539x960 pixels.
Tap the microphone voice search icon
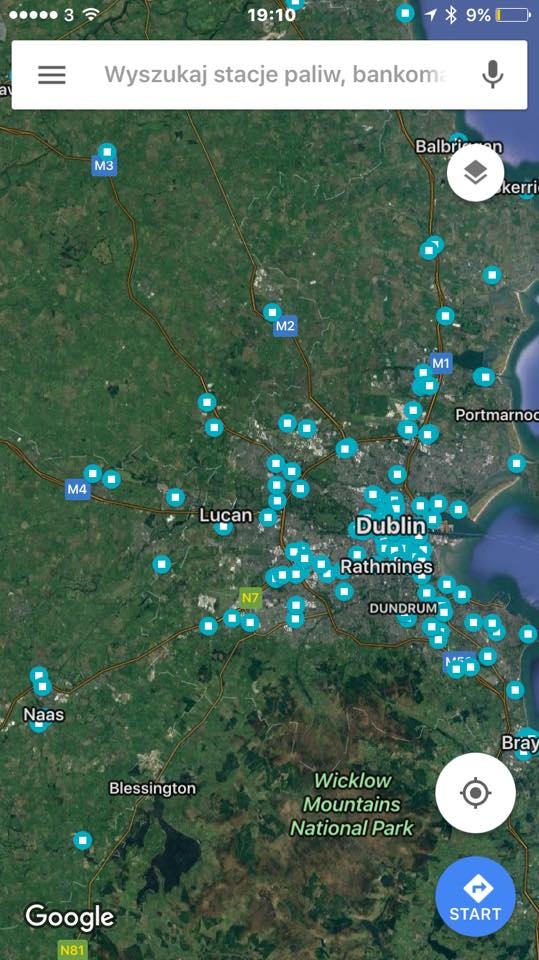coord(492,75)
